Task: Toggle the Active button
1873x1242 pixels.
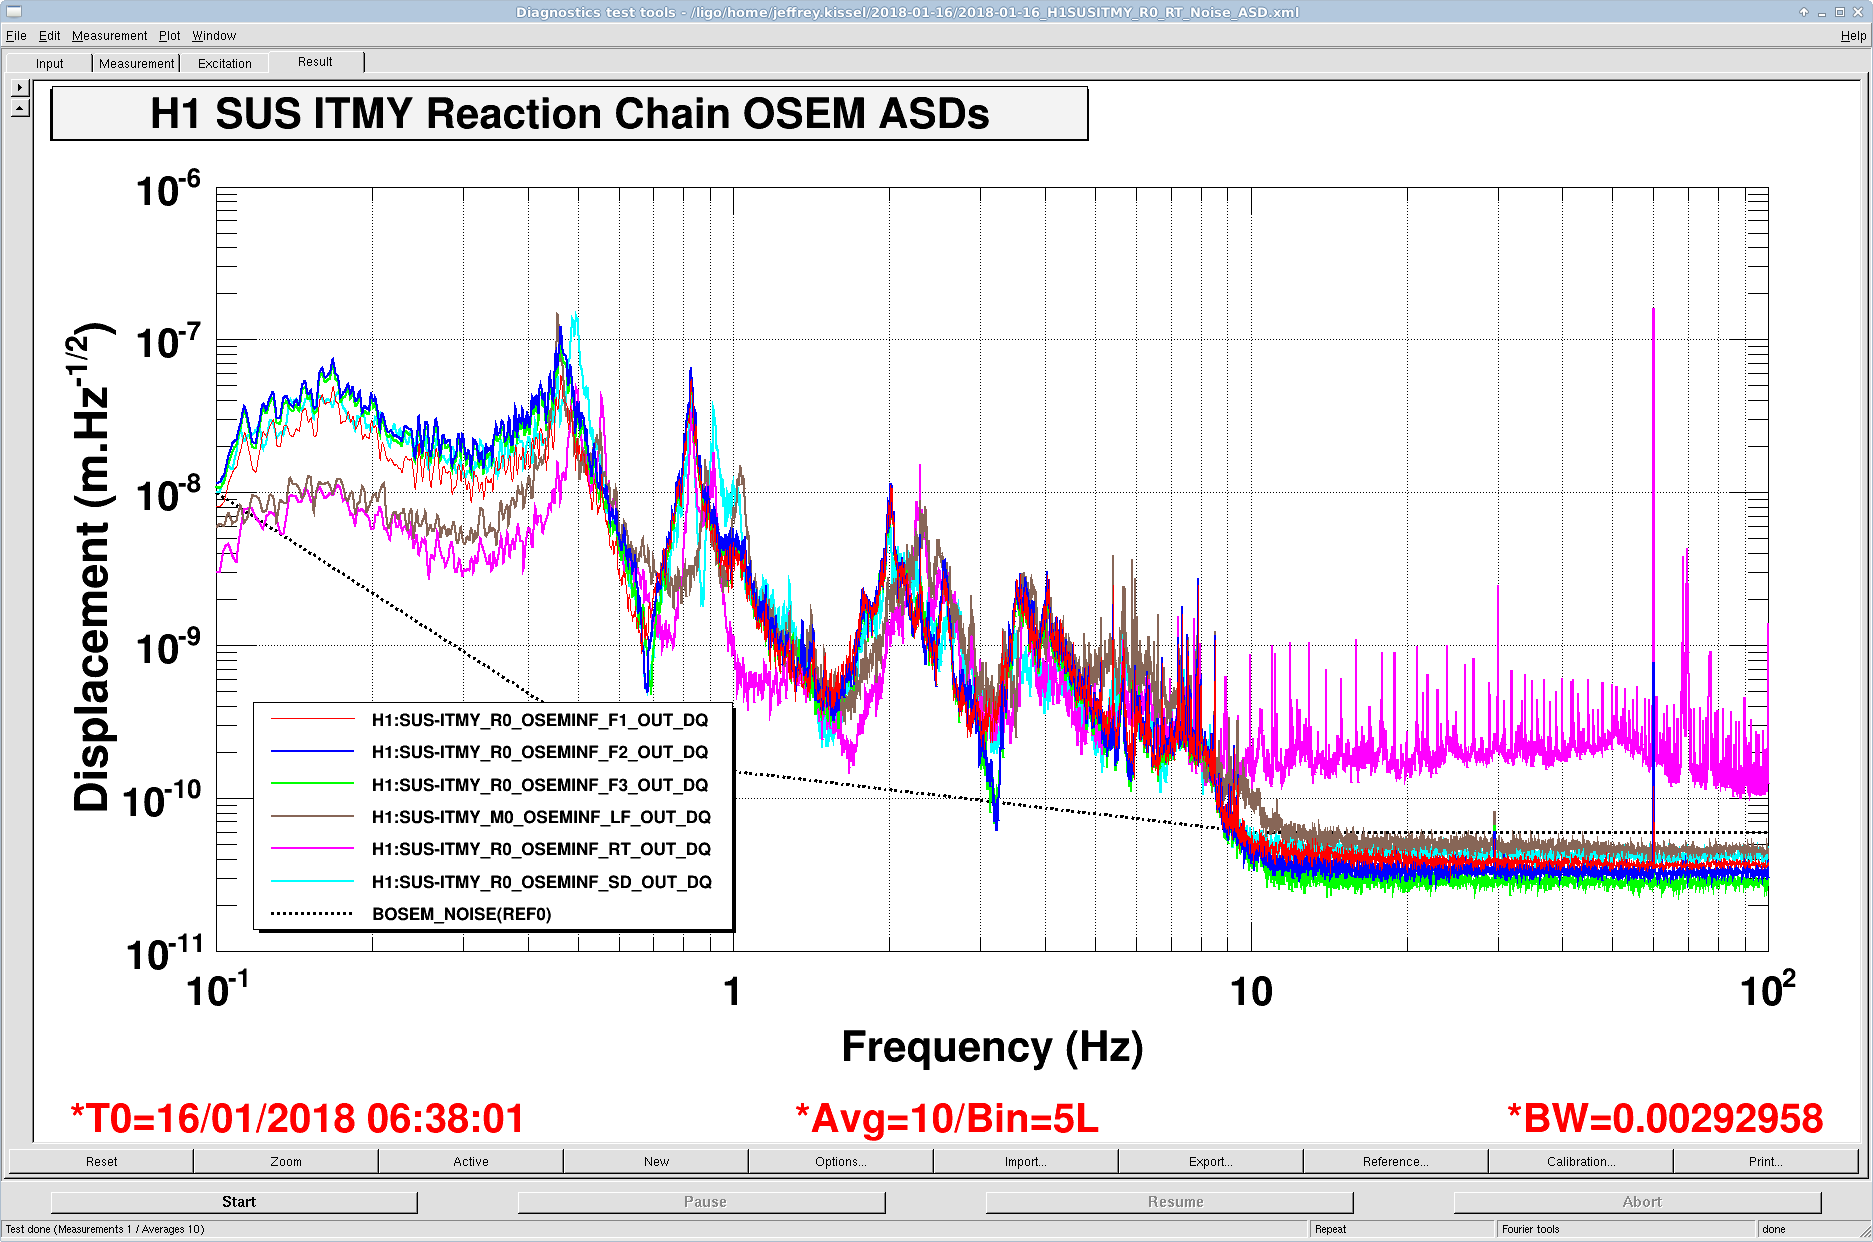Action: pyautogui.click(x=471, y=1162)
